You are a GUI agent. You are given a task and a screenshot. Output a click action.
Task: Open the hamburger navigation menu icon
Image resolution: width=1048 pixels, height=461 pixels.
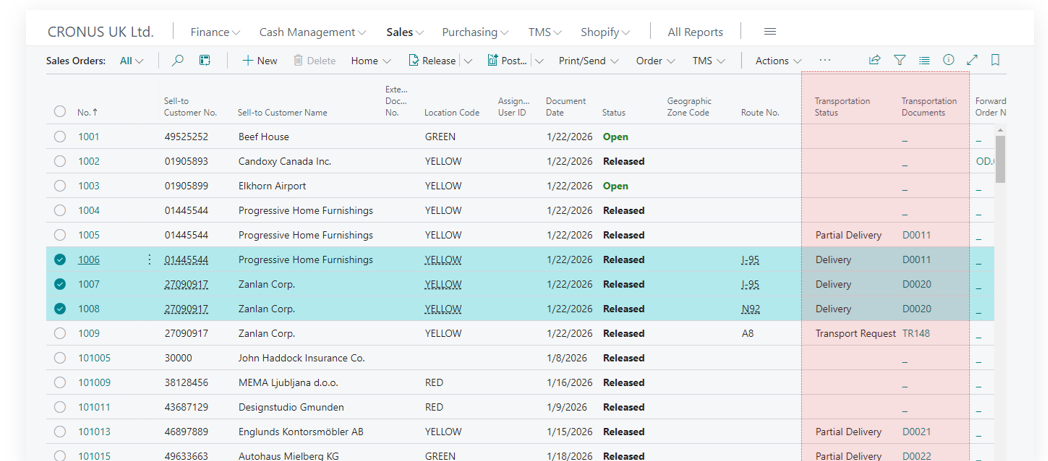769,32
